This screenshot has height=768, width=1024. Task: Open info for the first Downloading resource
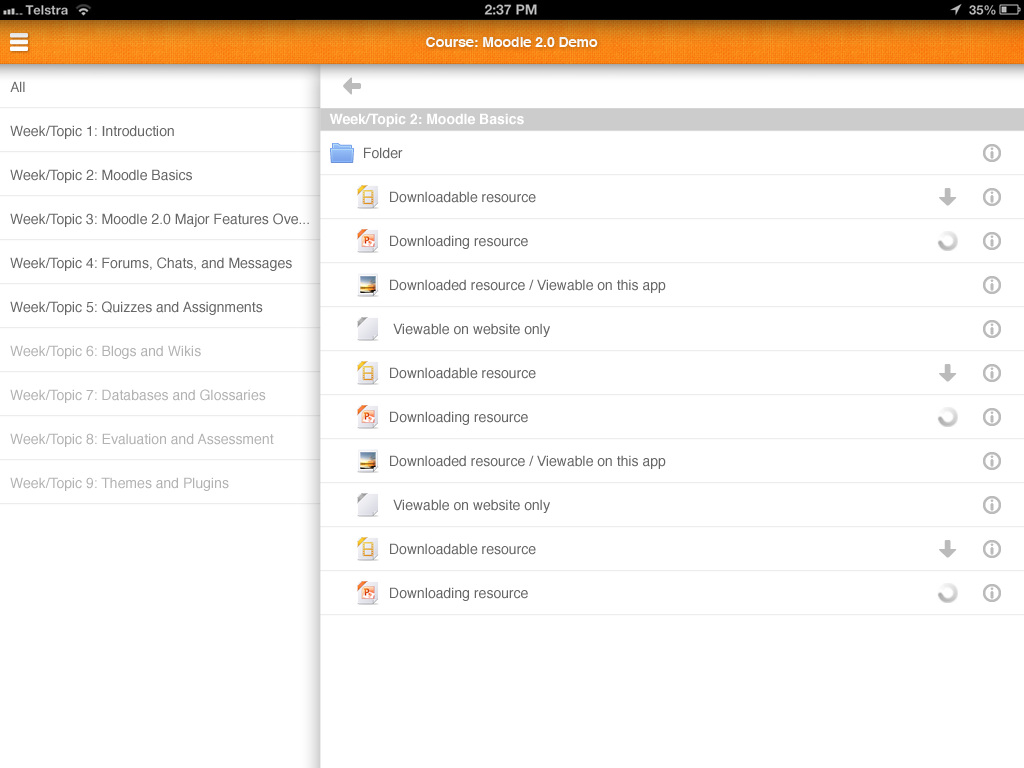(991, 241)
